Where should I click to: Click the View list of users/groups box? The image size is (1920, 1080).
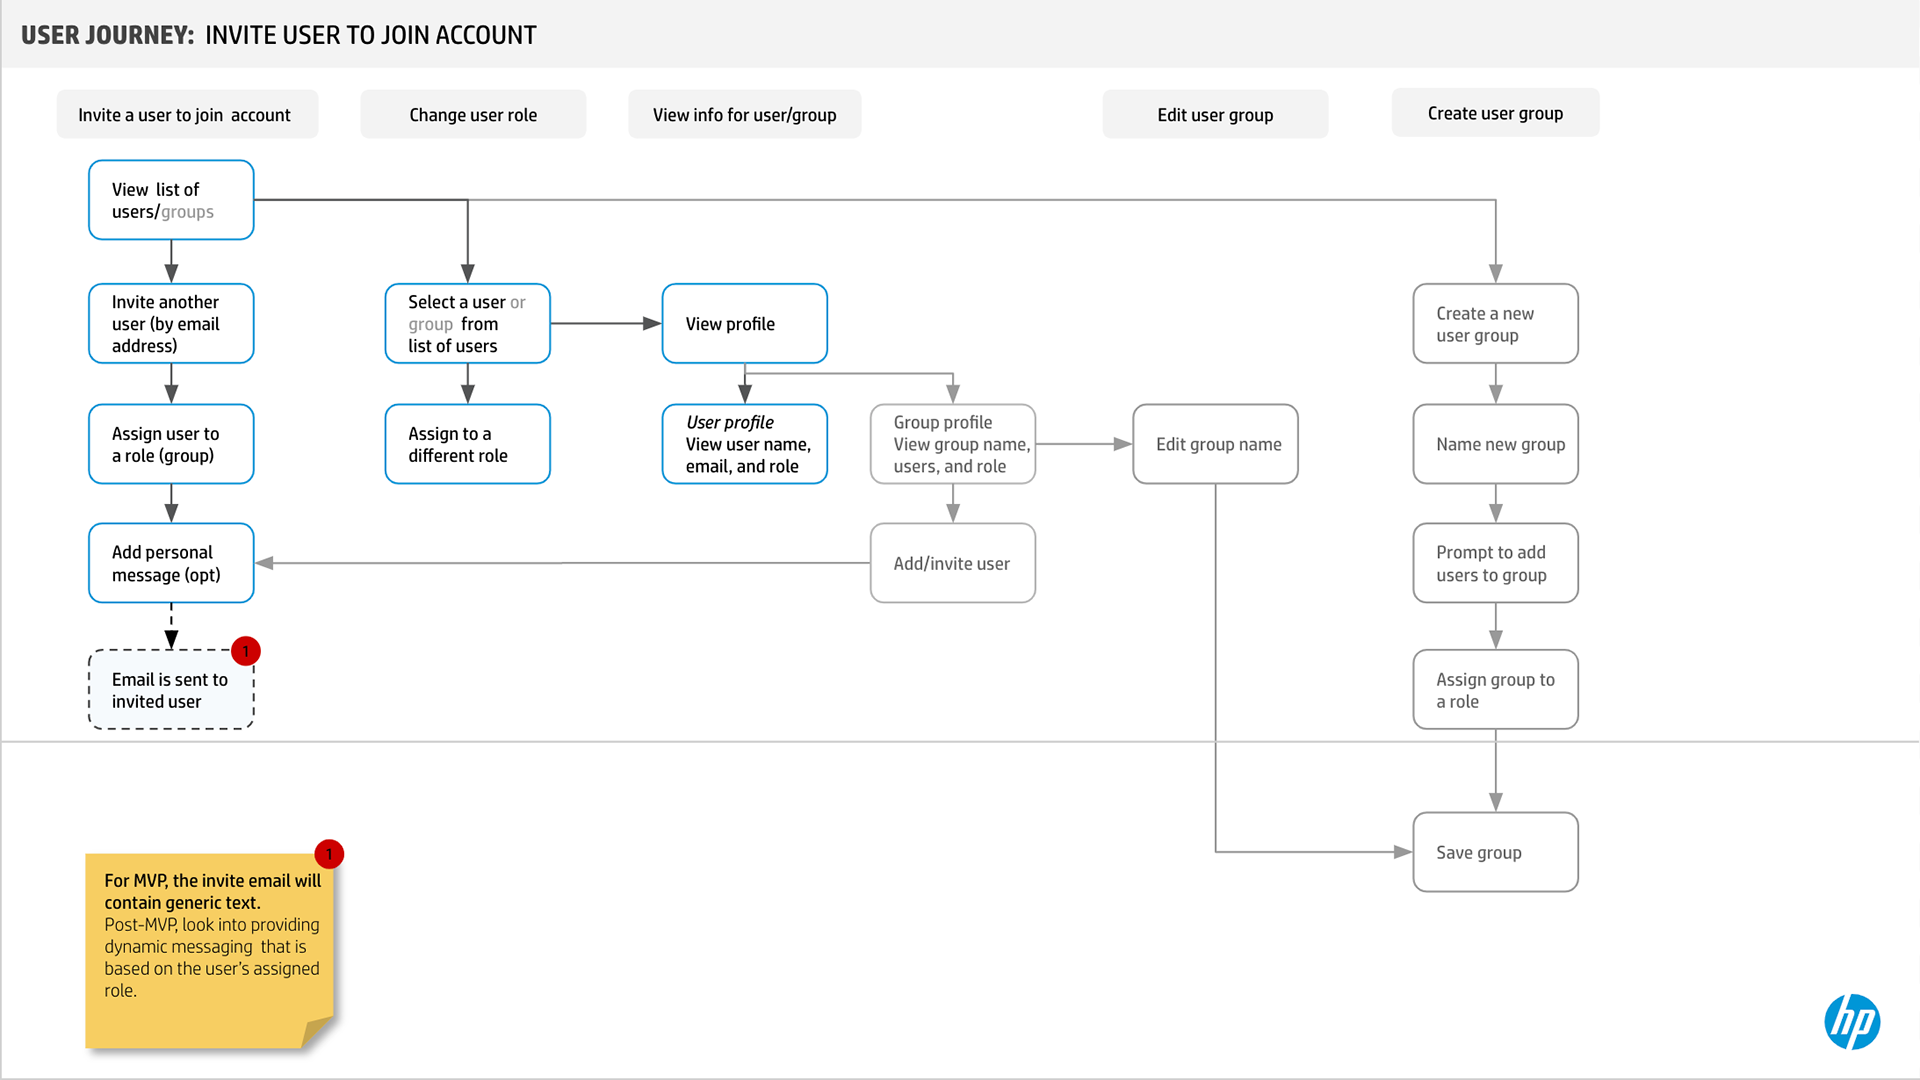[171, 200]
